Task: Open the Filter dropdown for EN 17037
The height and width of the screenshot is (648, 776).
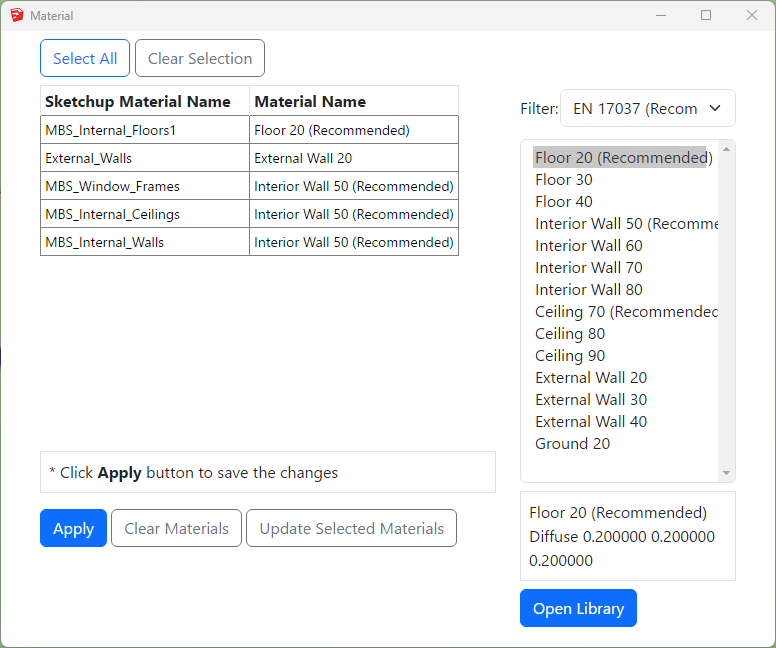Action: click(647, 109)
